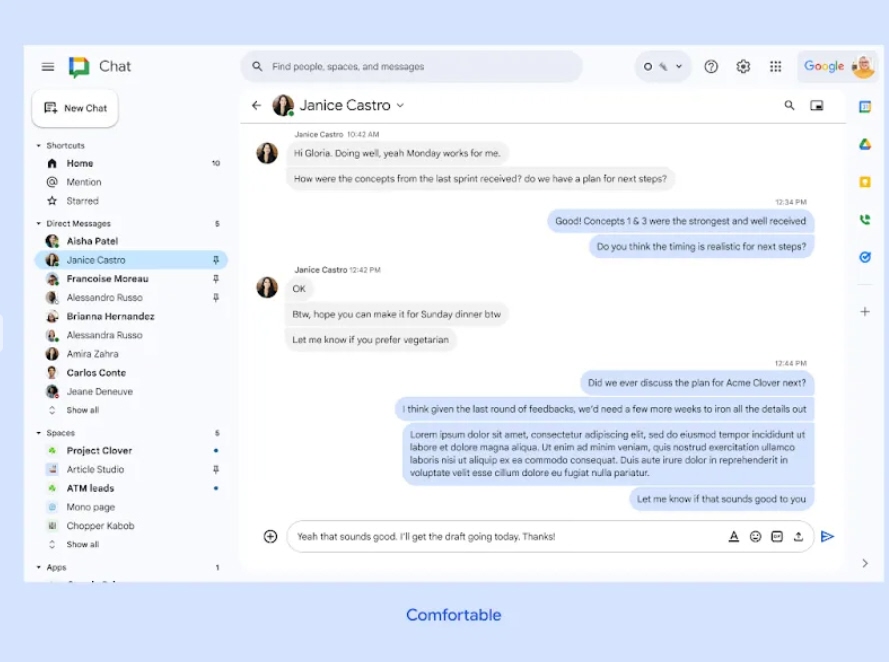Open the emoji picker in message box
The image size is (889, 662).
[x=755, y=536]
